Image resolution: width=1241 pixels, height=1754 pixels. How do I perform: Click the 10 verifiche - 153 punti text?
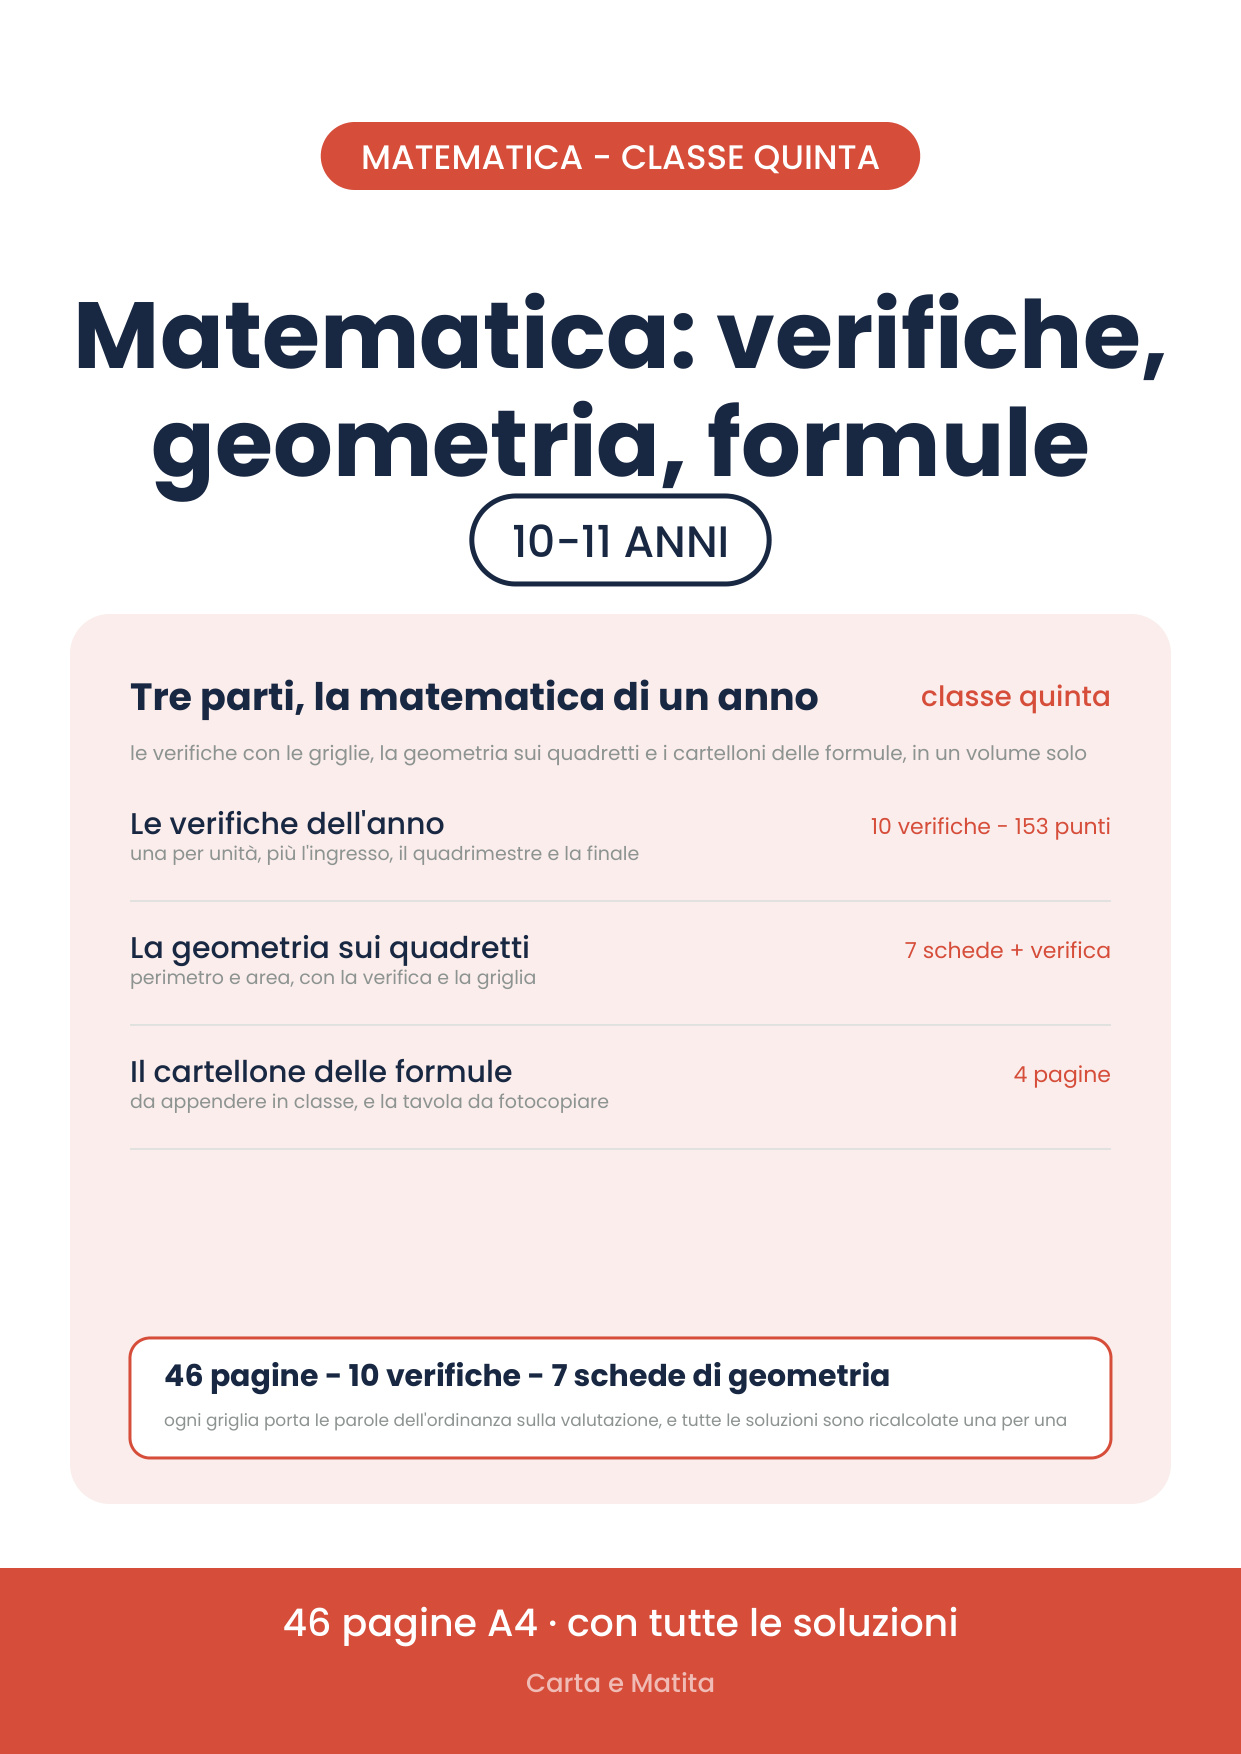990,826
